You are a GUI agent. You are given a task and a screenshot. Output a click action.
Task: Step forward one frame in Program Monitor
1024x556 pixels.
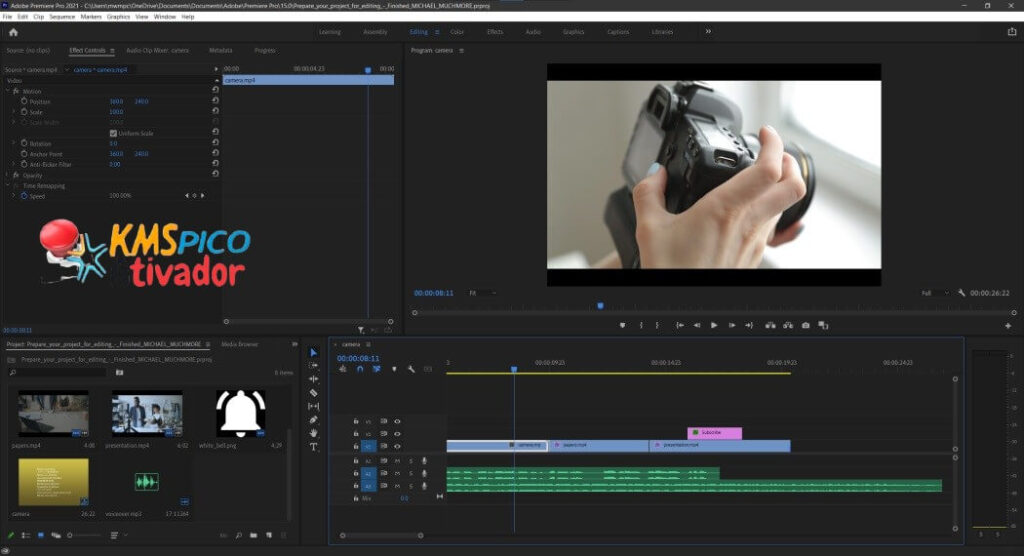point(731,325)
